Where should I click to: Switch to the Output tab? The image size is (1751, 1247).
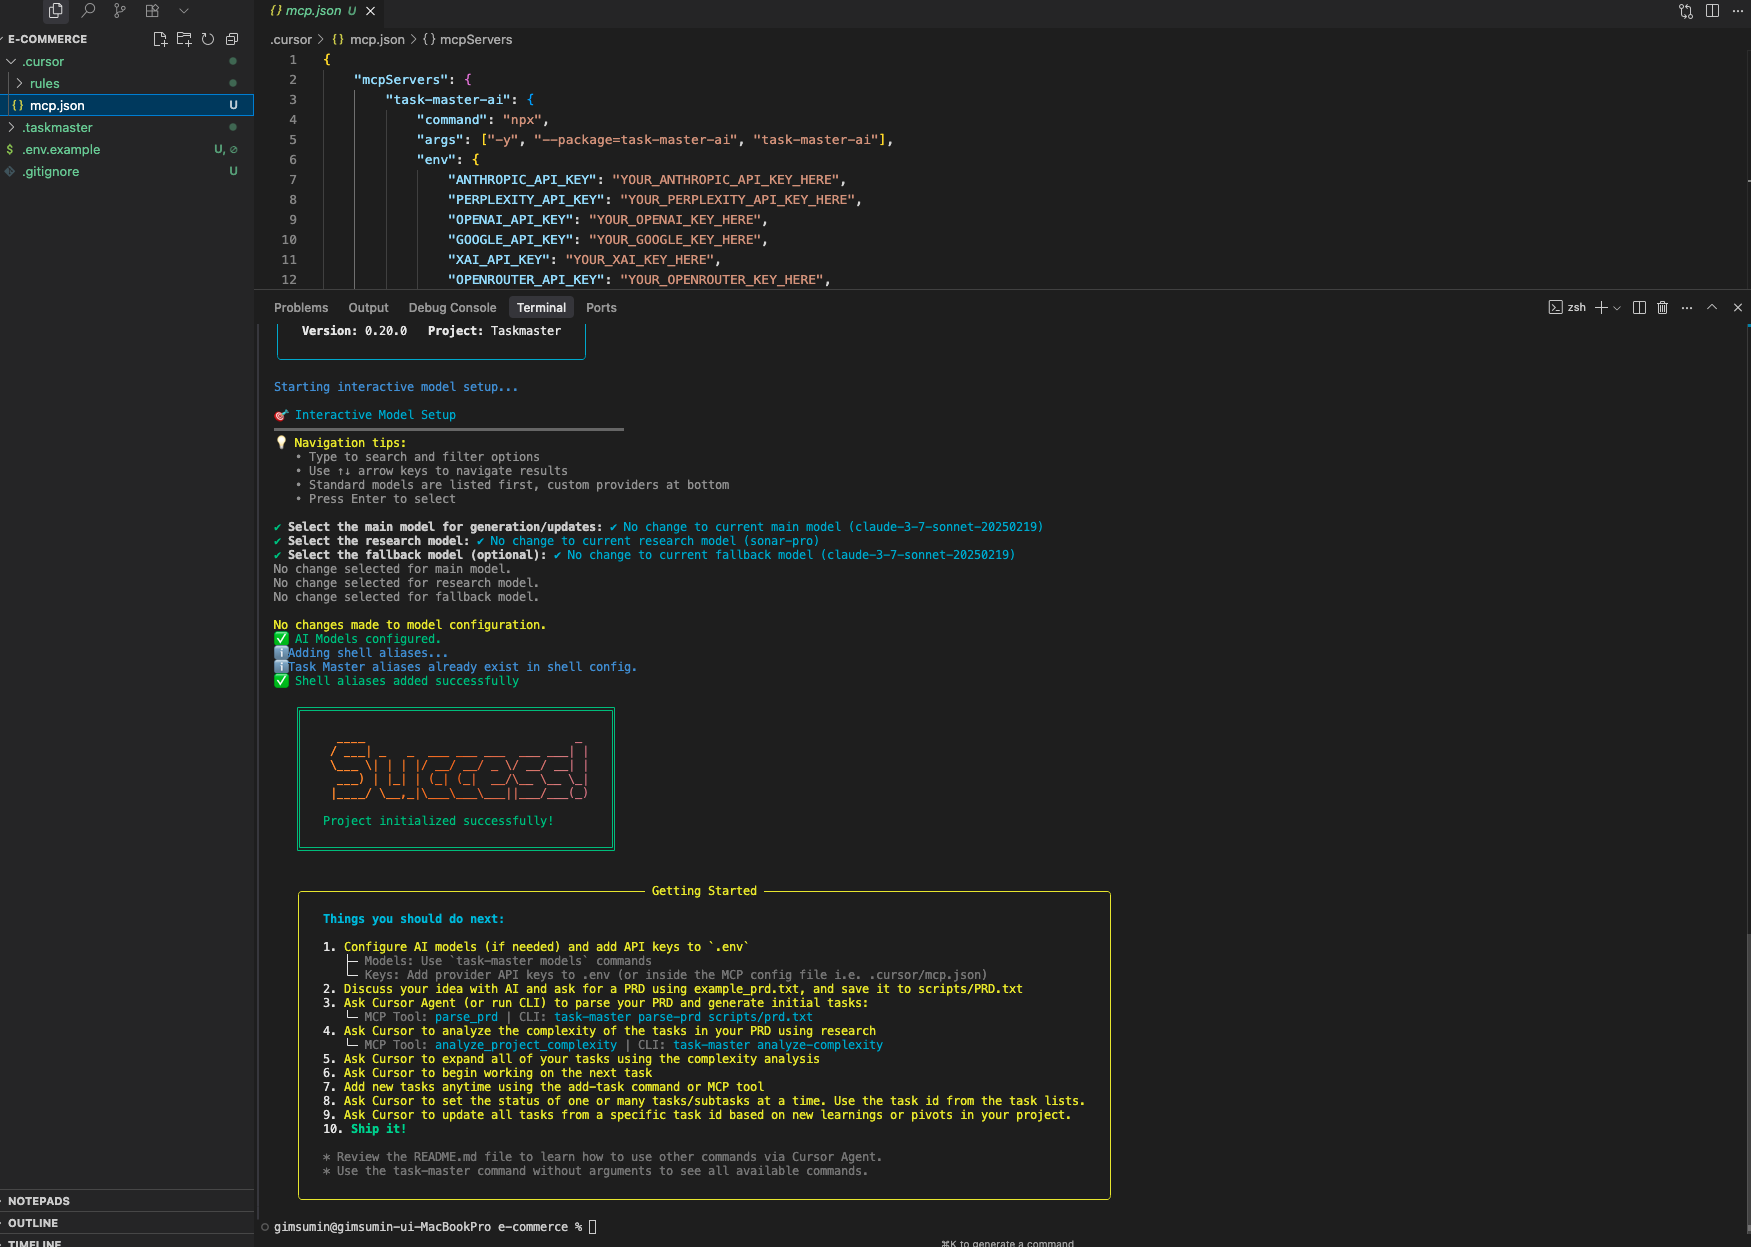pyautogui.click(x=368, y=307)
